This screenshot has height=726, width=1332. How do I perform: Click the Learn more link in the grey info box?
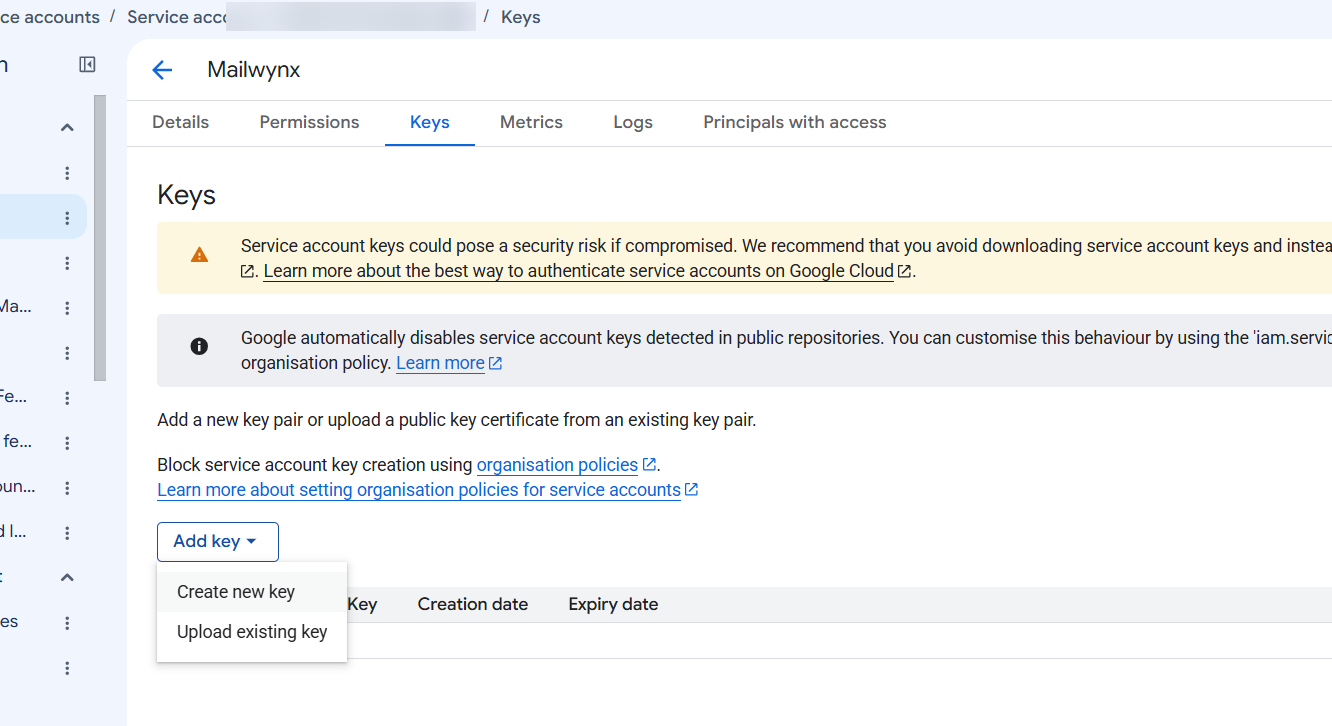[440, 363]
